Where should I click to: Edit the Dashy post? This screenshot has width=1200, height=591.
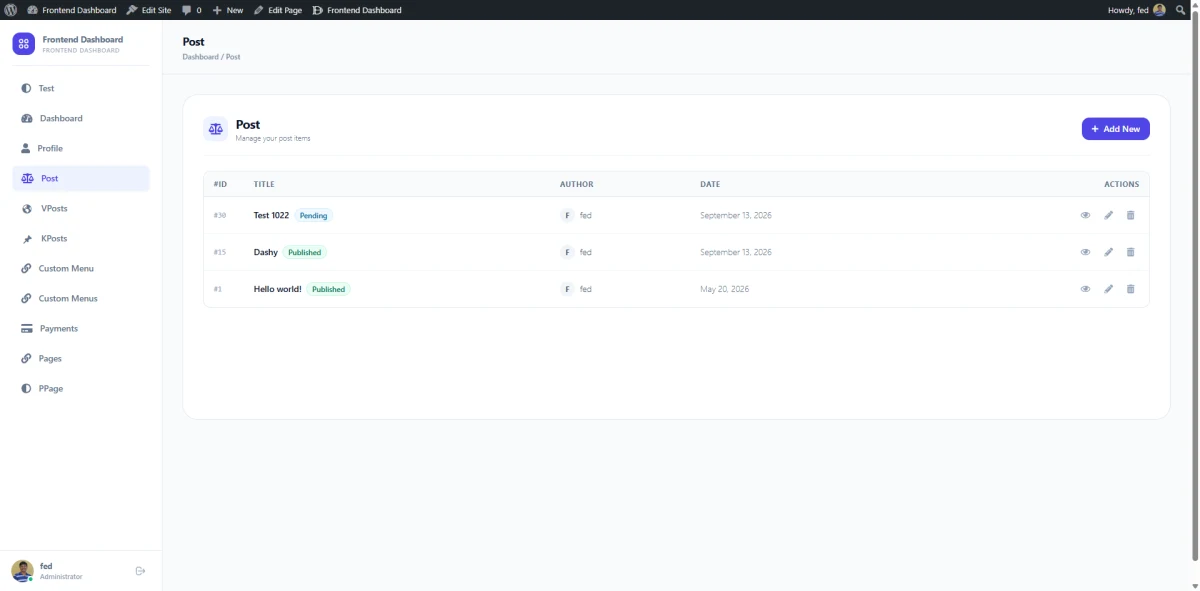pos(1108,252)
